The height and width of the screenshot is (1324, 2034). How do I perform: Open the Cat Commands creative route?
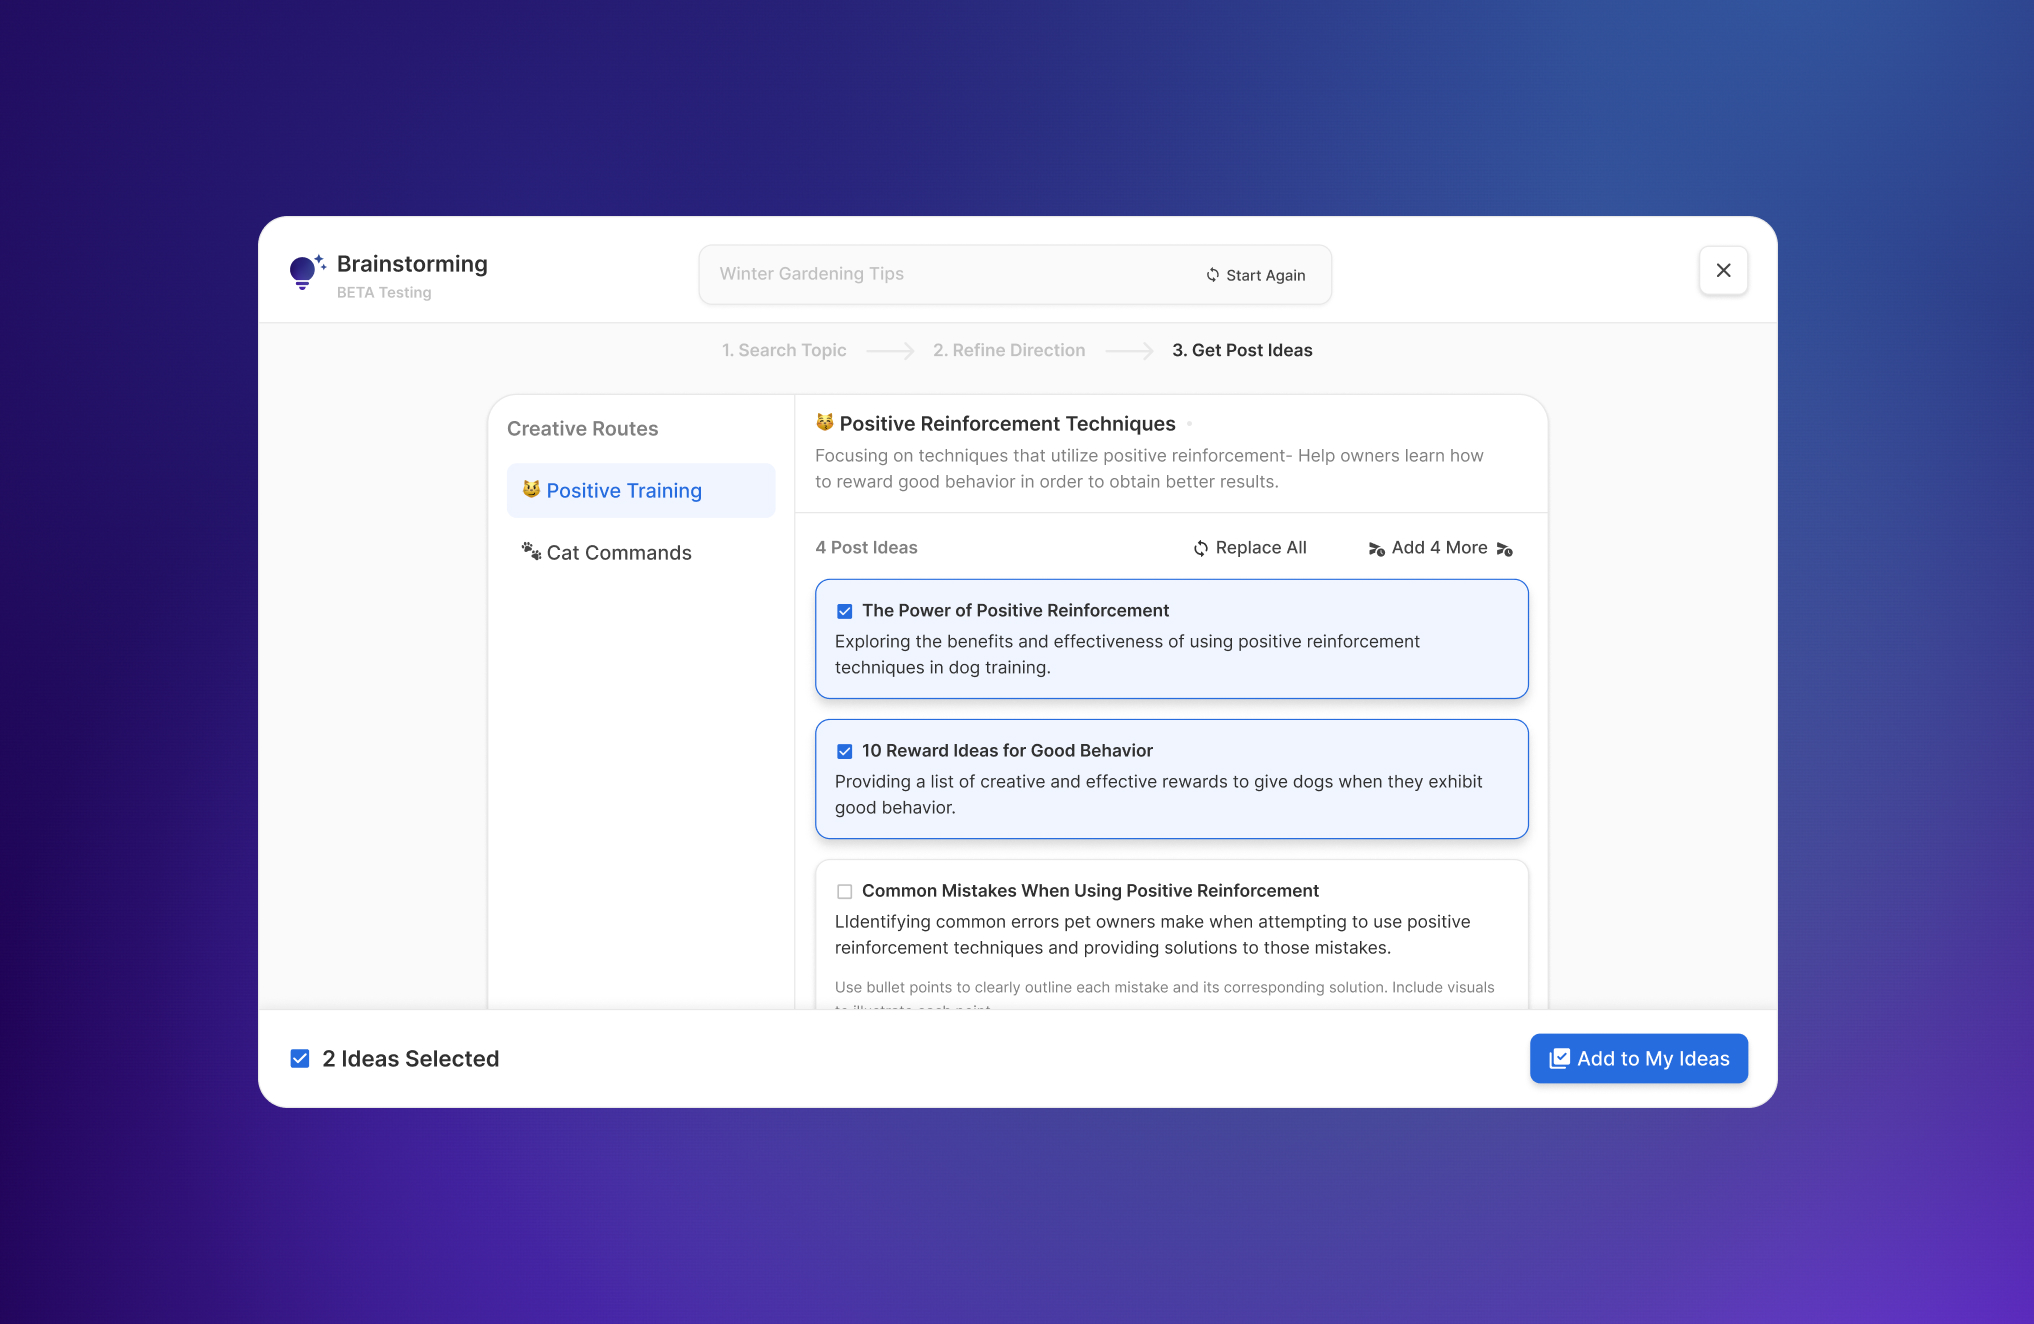(x=618, y=553)
